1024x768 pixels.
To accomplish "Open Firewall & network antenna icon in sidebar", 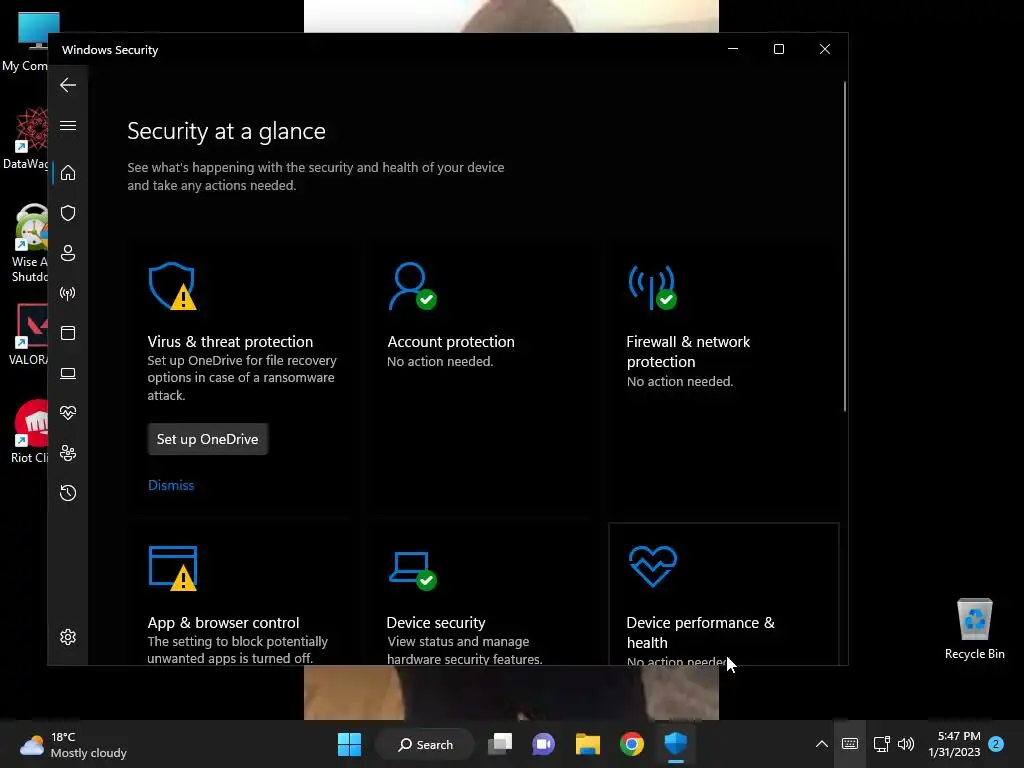I will point(68,293).
